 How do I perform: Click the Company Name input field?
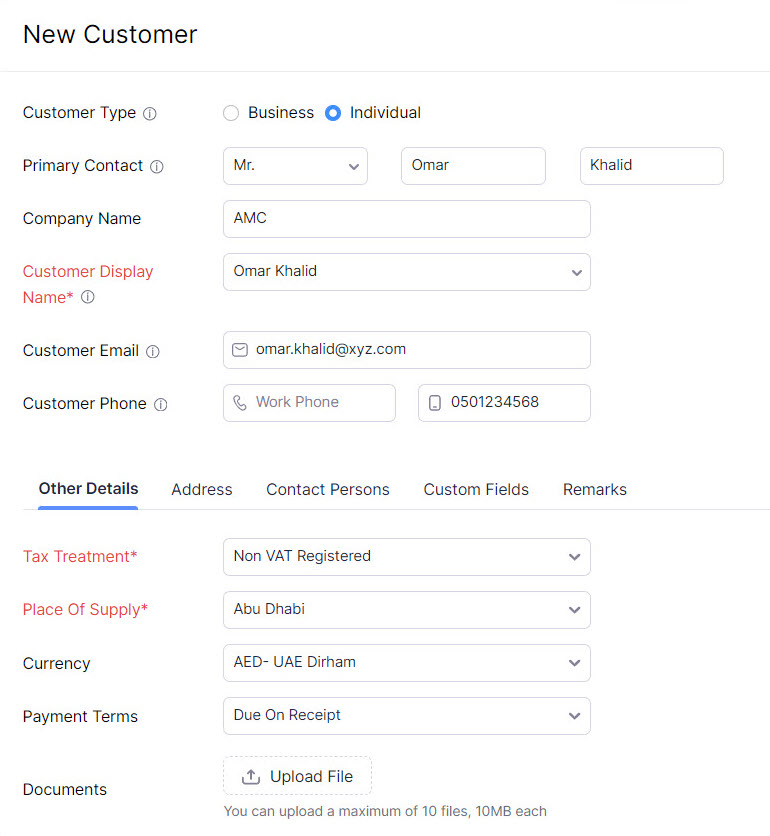tap(406, 219)
